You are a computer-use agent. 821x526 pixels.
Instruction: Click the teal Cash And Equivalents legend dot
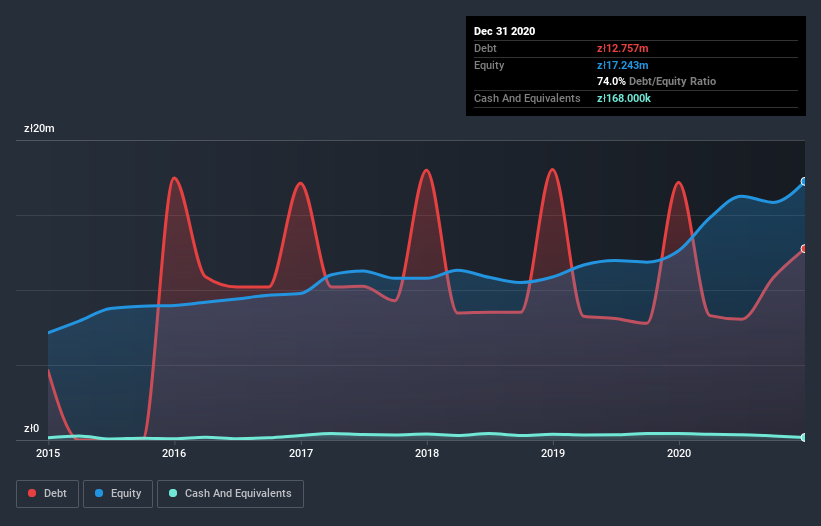[173, 493]
